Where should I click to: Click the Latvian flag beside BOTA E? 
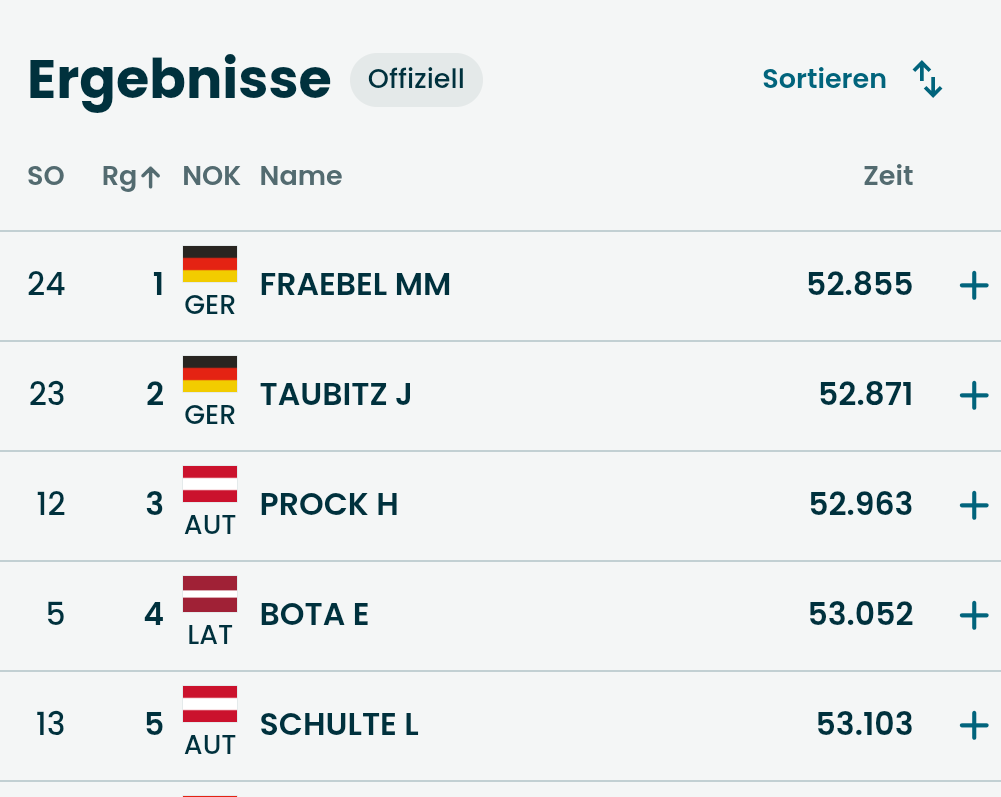[x=210, y=594]
